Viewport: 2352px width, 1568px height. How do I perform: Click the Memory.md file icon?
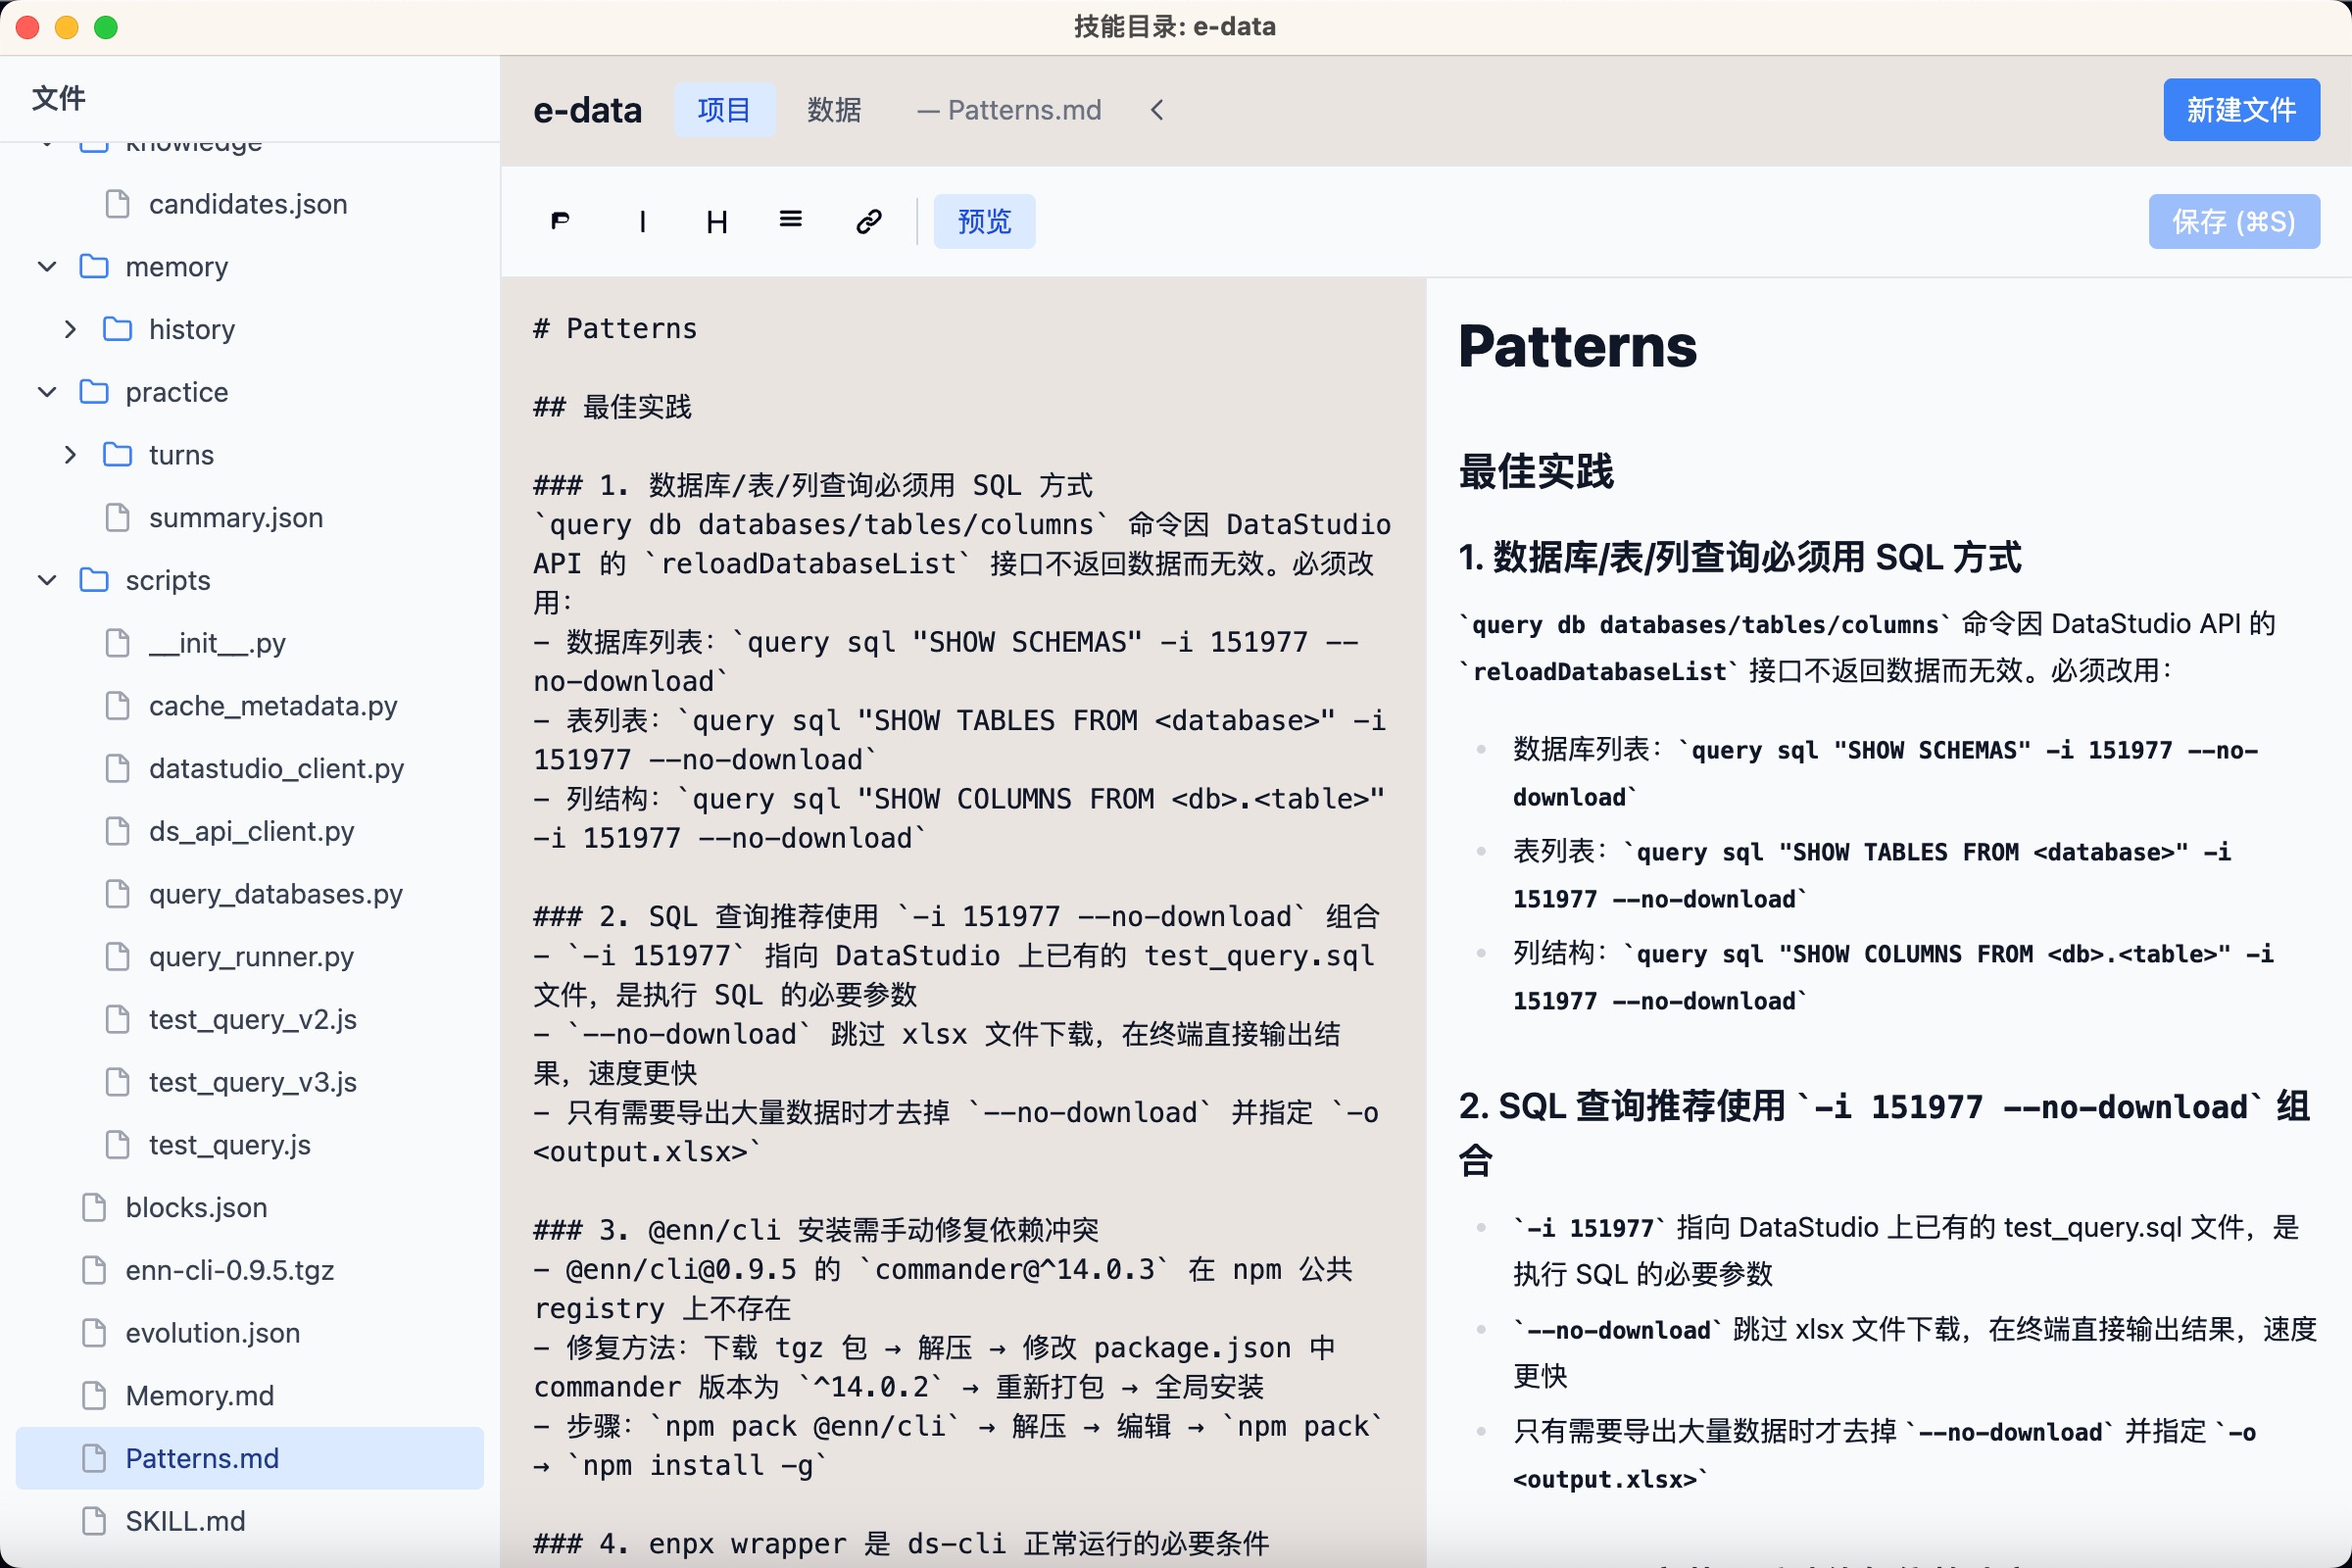pyautogui.click(x=94, y=1396)
